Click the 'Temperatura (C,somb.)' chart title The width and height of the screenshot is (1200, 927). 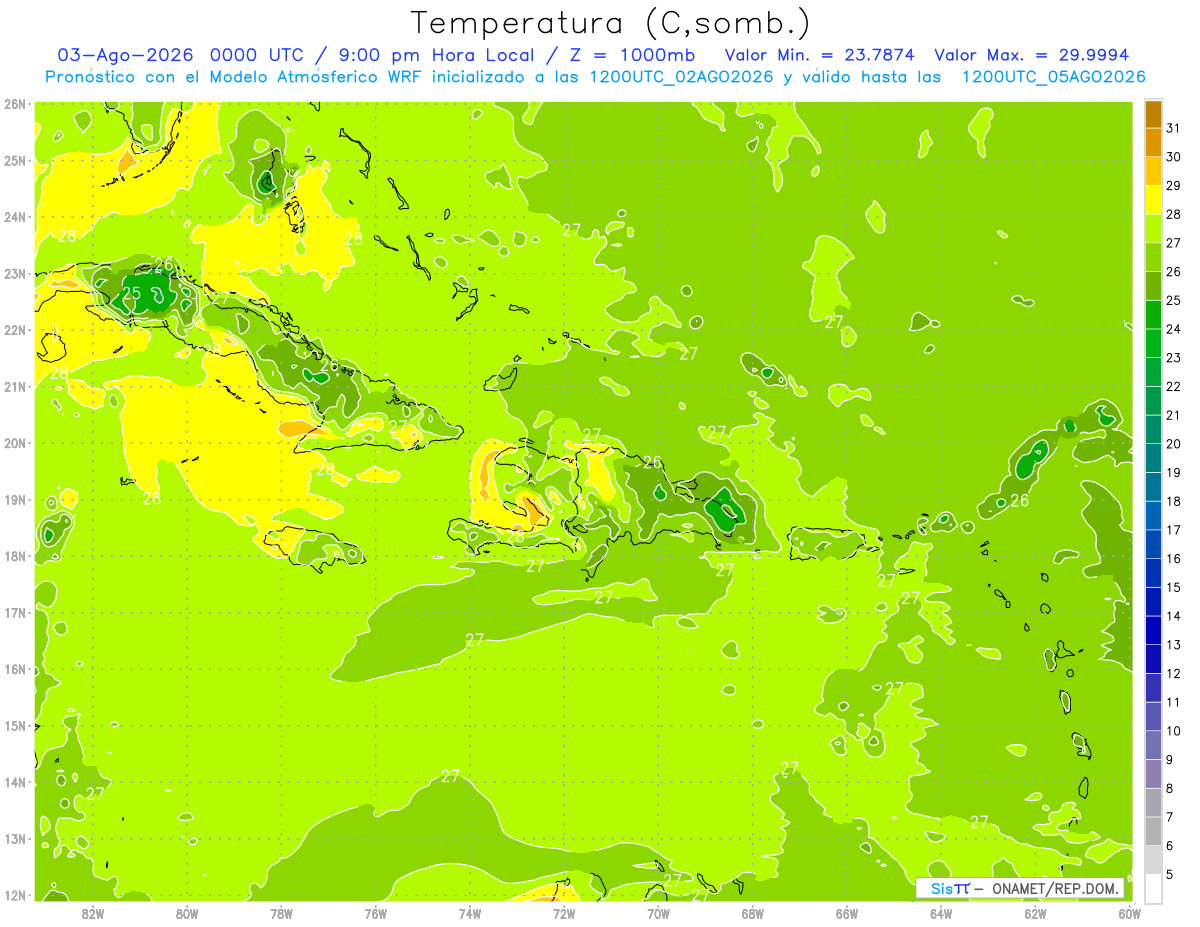tap(610, 22)
